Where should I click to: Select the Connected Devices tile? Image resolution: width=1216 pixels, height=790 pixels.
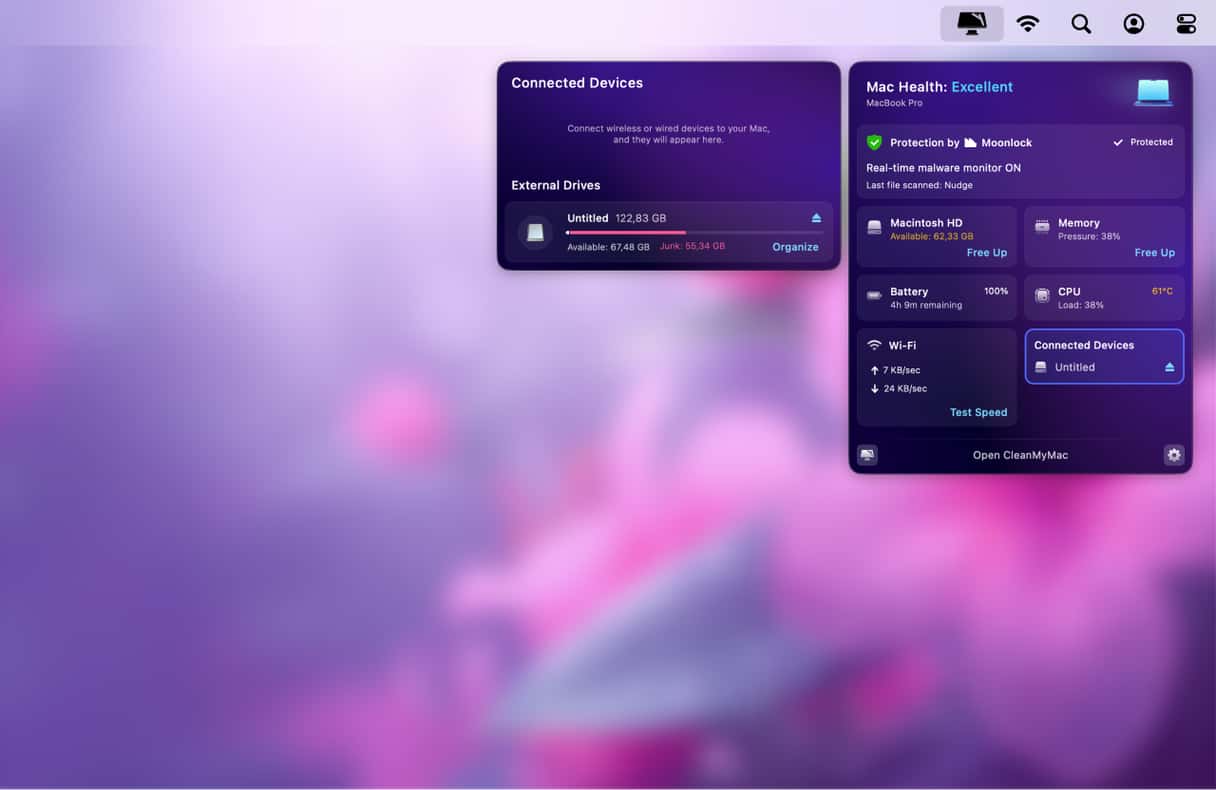click(x=1104, y=356)
